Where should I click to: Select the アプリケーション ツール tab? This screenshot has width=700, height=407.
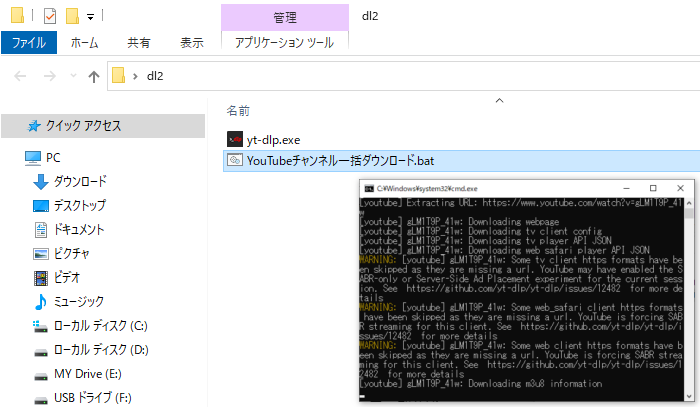tap(284, 42)
